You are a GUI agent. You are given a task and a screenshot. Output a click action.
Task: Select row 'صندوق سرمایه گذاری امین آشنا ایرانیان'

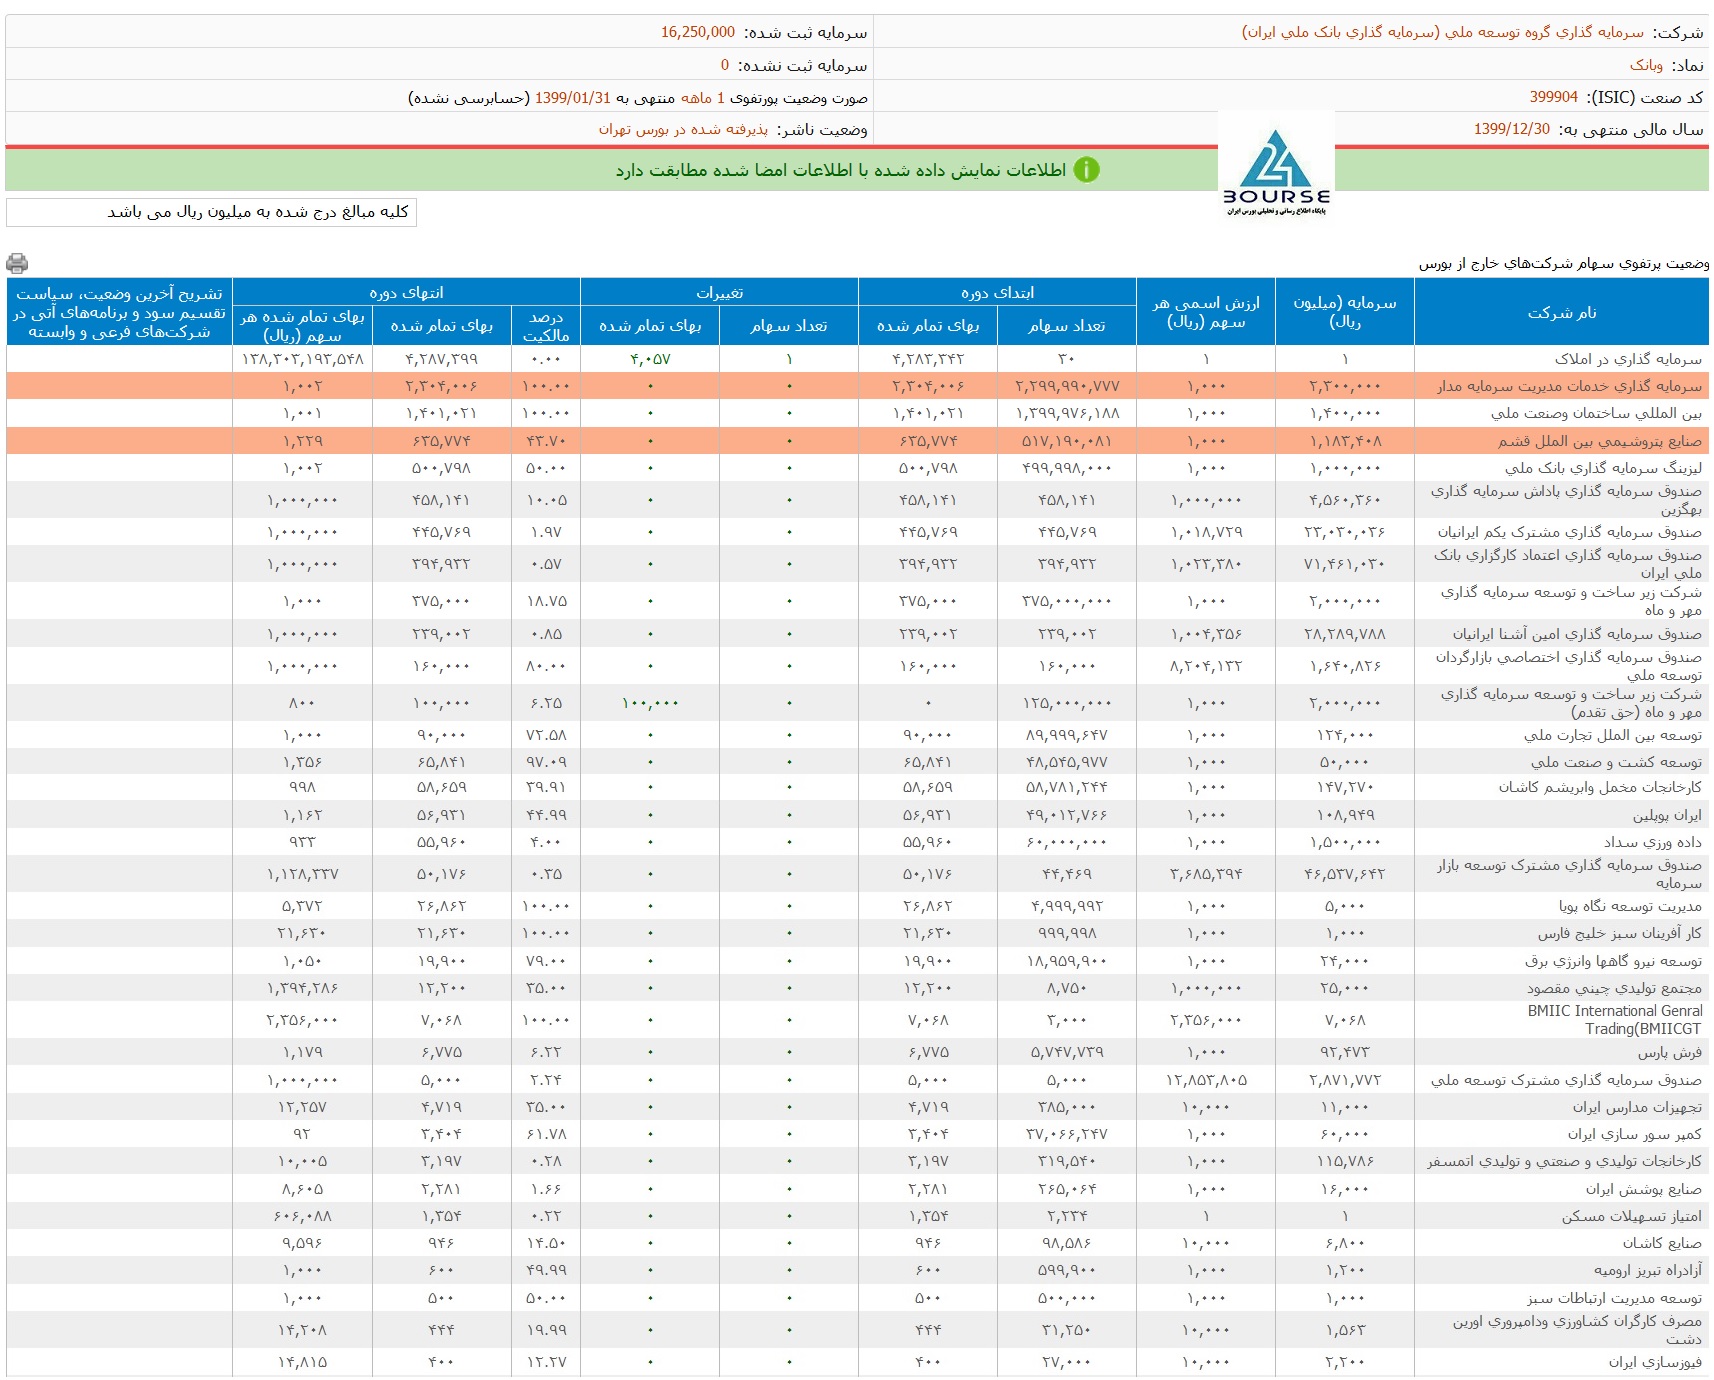(858, 634)
